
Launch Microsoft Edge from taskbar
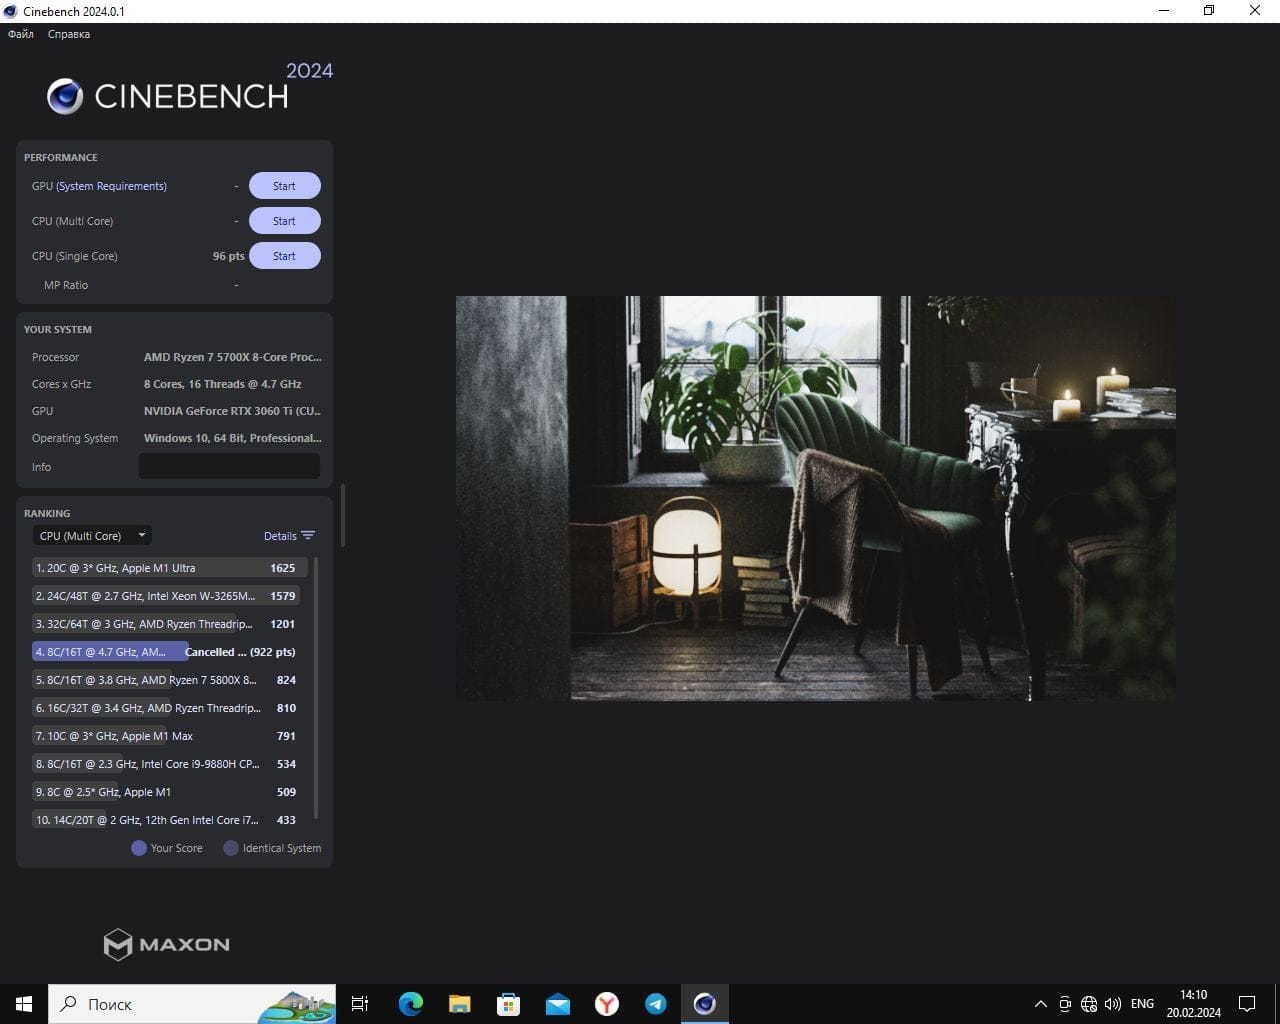click(x=410, y=1004)
